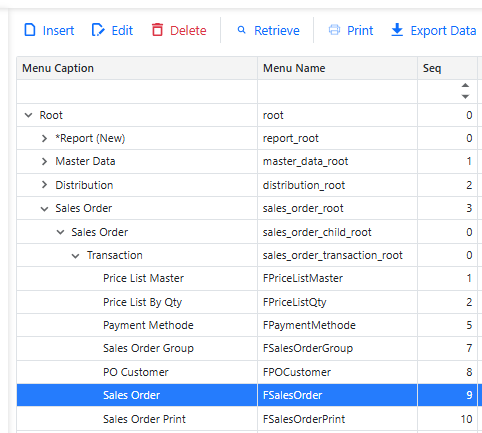
Task: Select the highlighted FSalesOrder Sales Order row
Action: click(x=247, y=395)
